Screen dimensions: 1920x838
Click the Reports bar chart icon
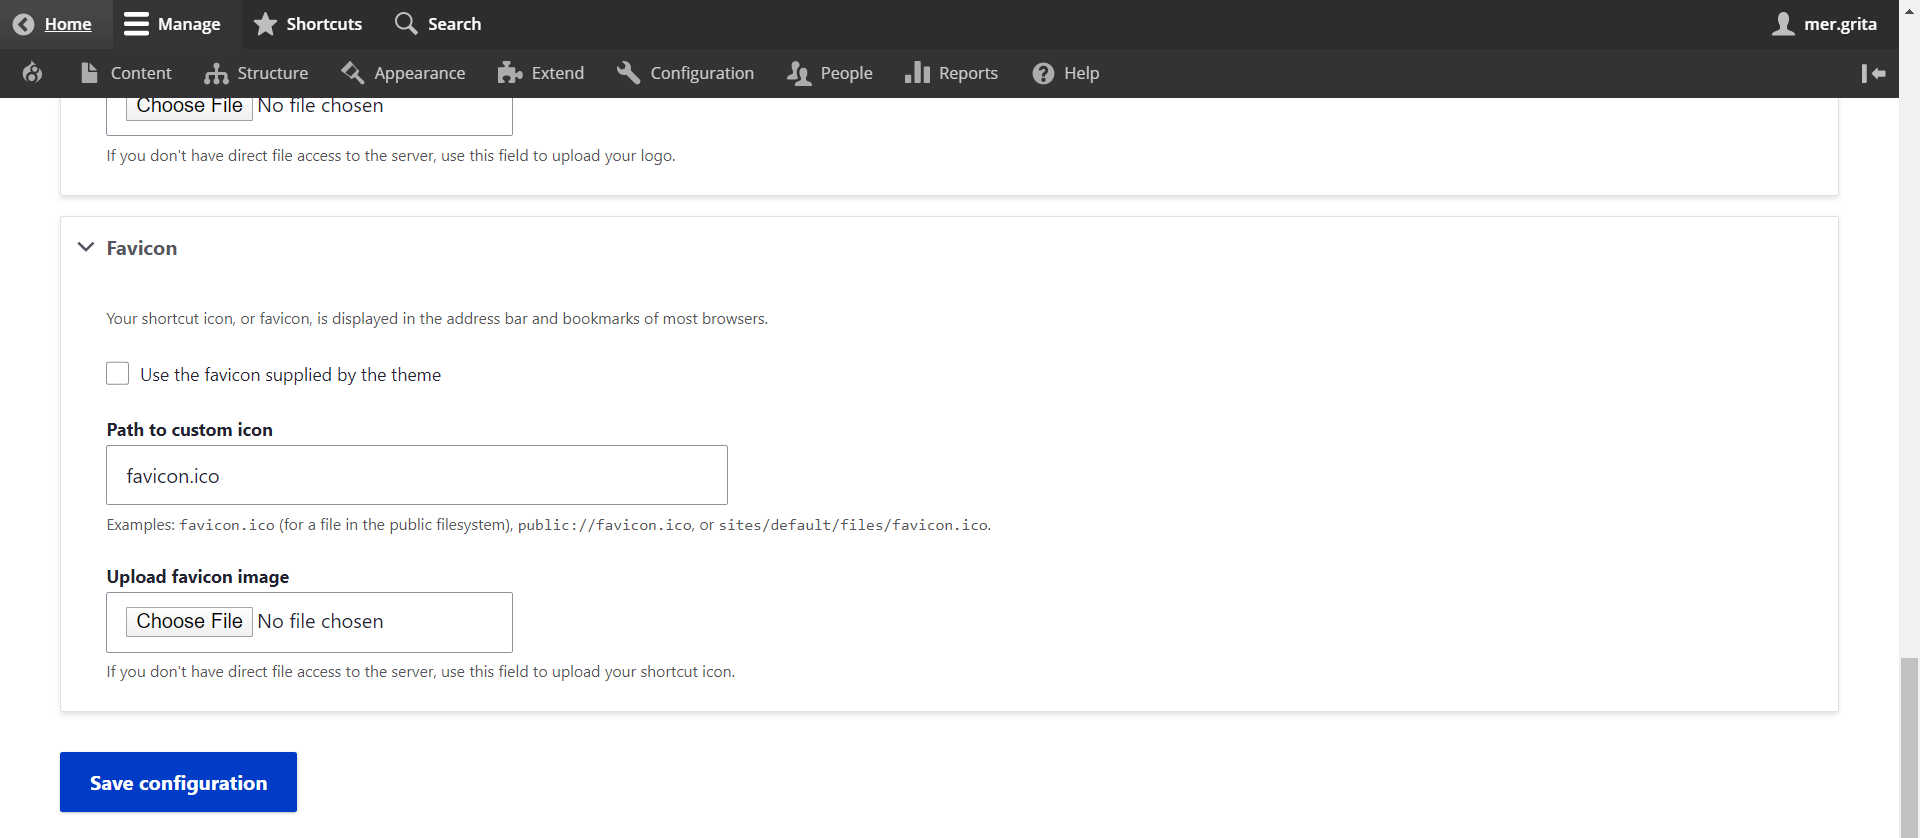[x=917, y=73]
